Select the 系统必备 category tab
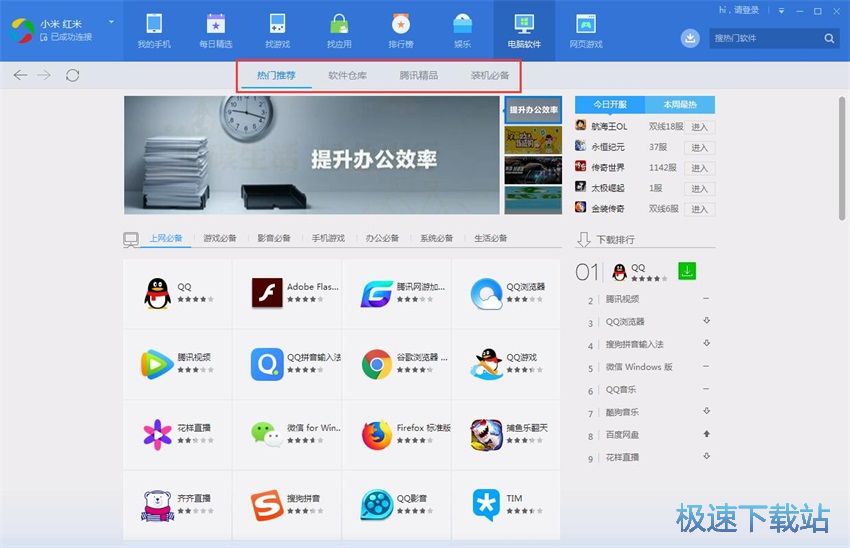The height and width of the screenshot is (548, 850). [436, 238]
